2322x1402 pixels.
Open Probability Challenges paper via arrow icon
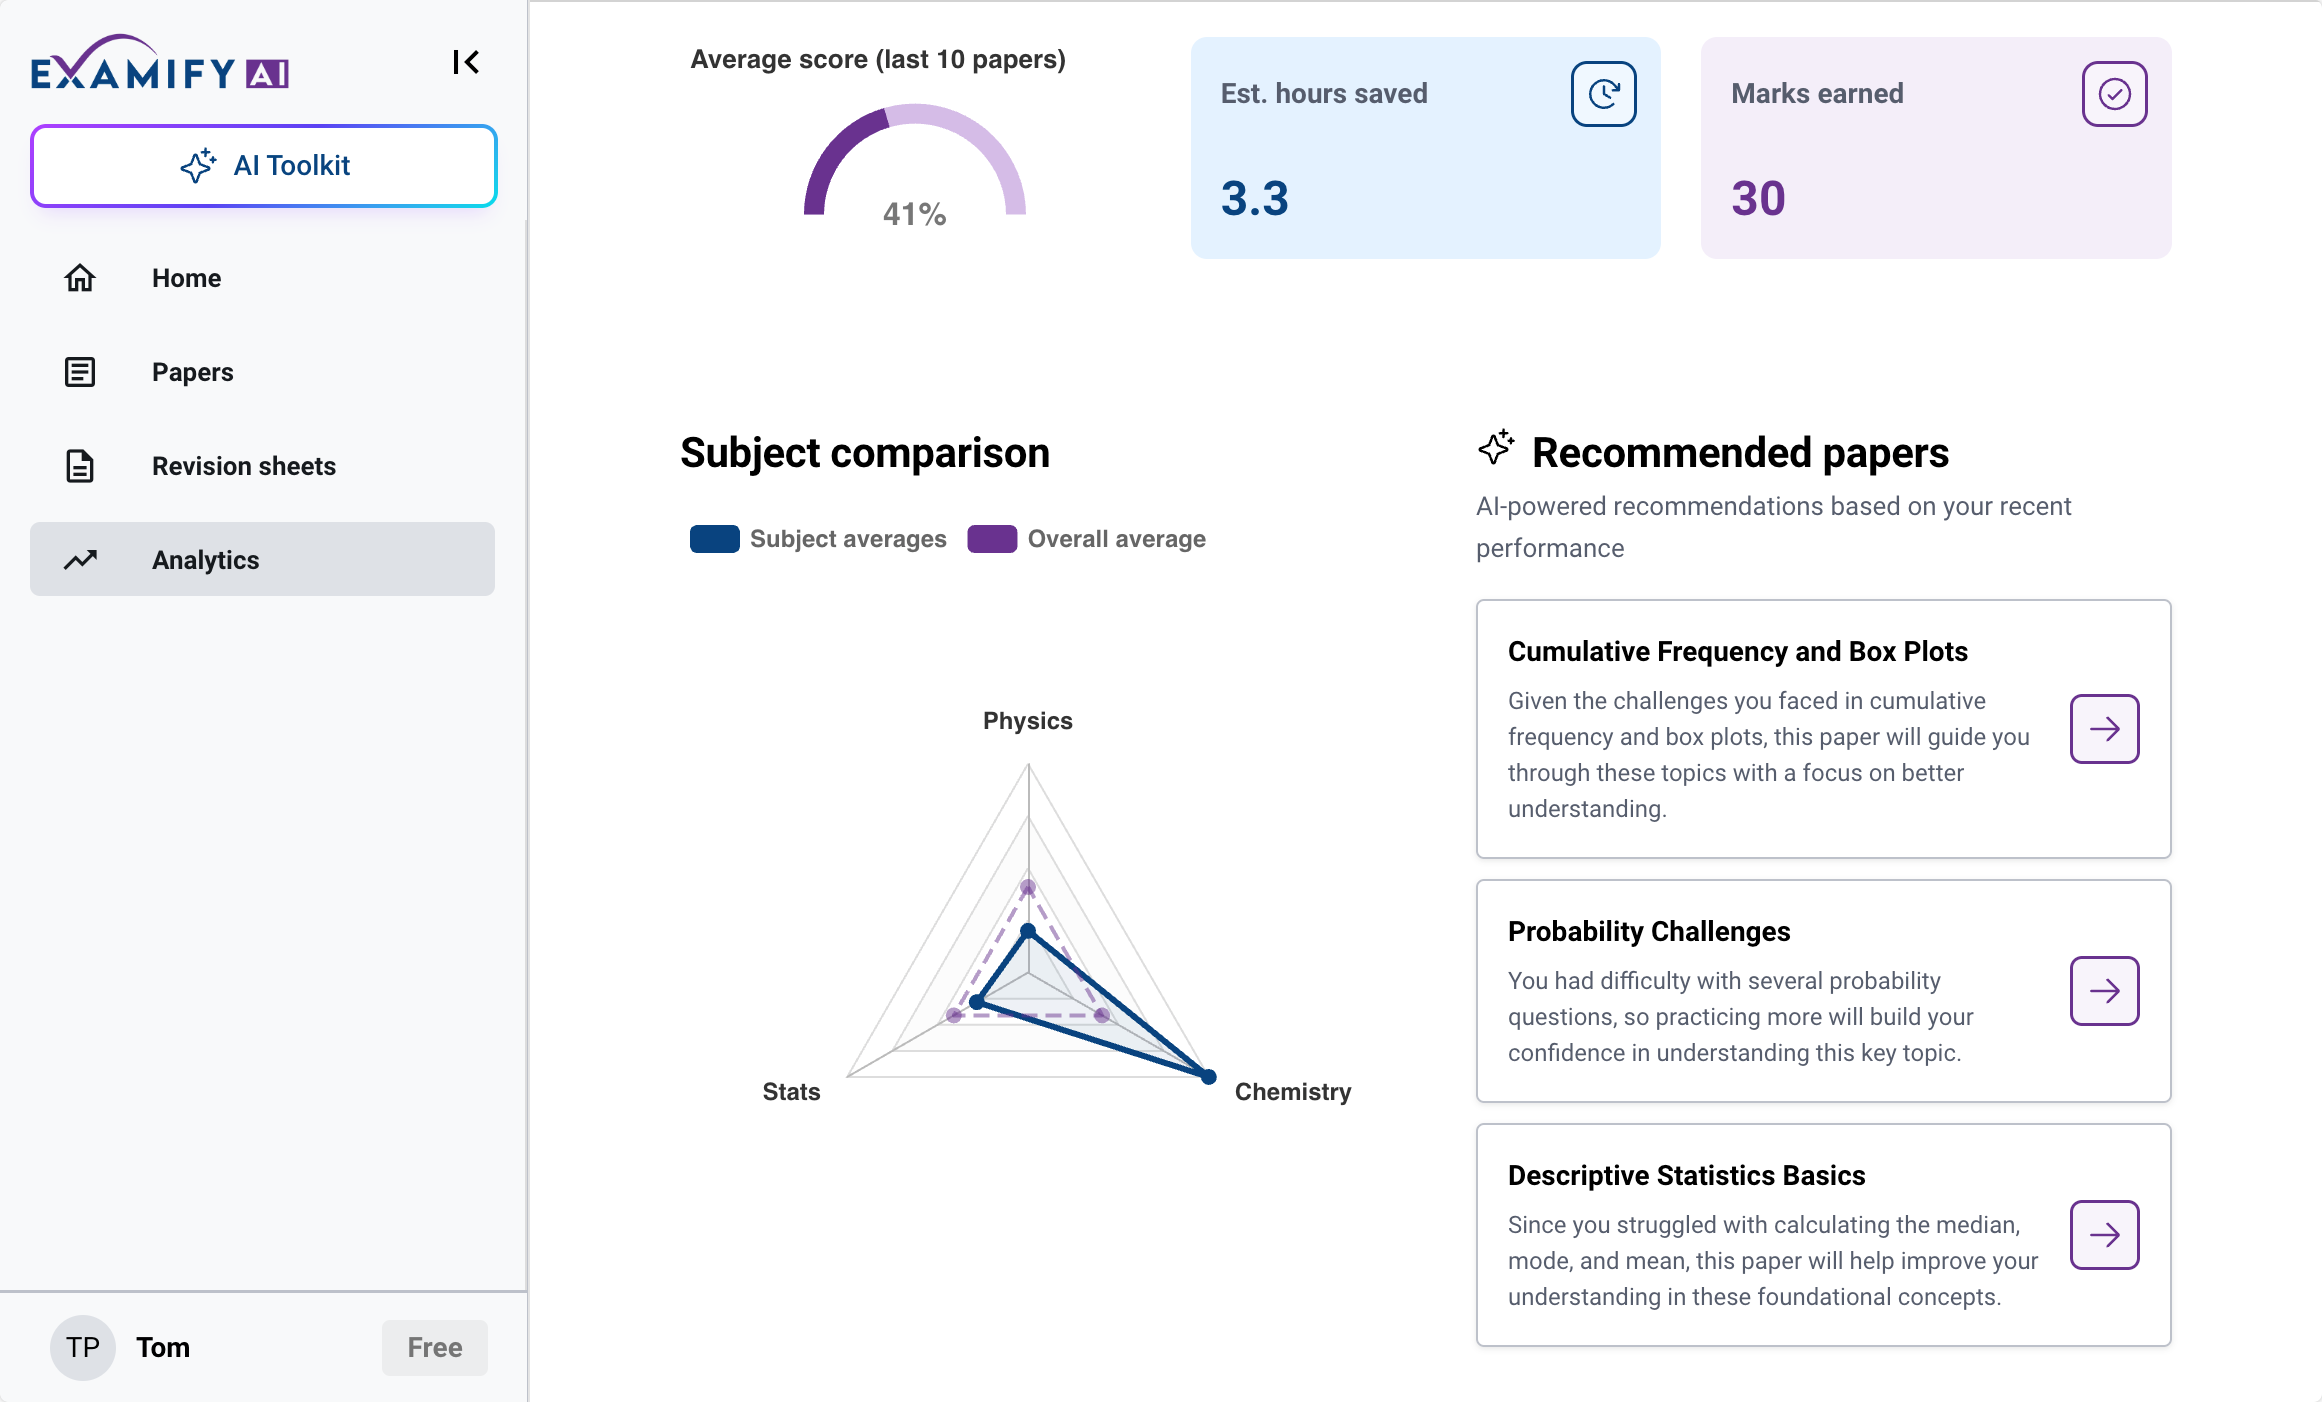click(2104, 991)
